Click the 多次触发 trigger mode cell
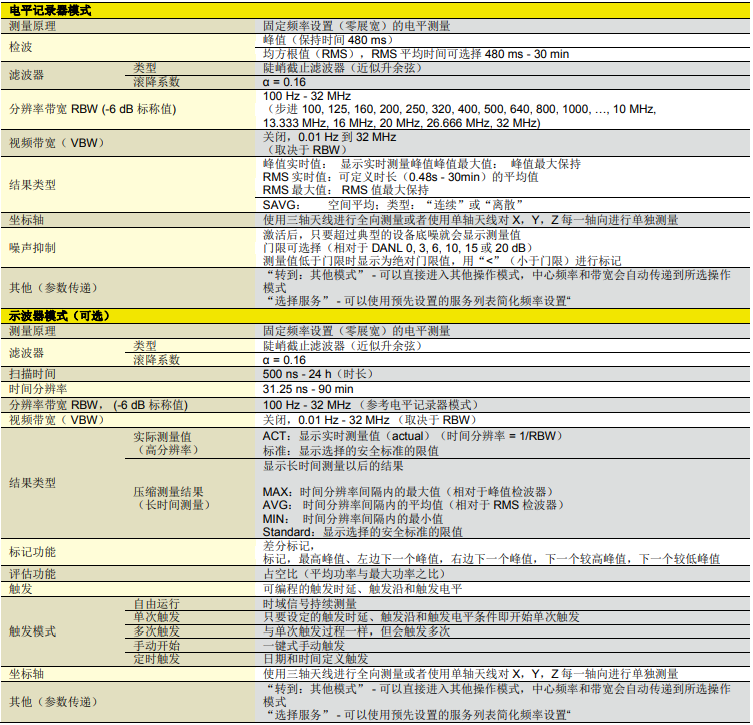Viewport: 753px width, 725px height. click(157, 632)
